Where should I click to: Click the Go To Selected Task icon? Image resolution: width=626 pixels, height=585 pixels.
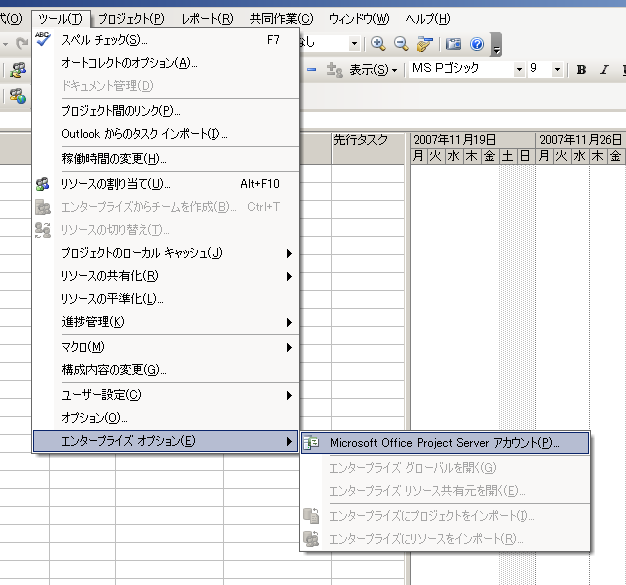point(425,44)
